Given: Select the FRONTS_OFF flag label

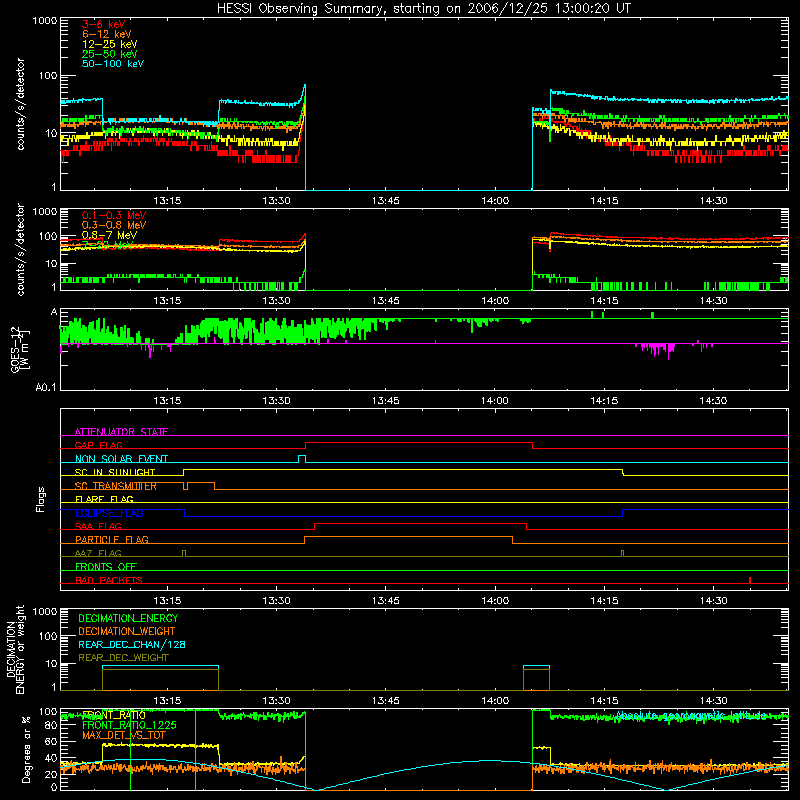Looking at the screenshot, I should click(106, 566).
